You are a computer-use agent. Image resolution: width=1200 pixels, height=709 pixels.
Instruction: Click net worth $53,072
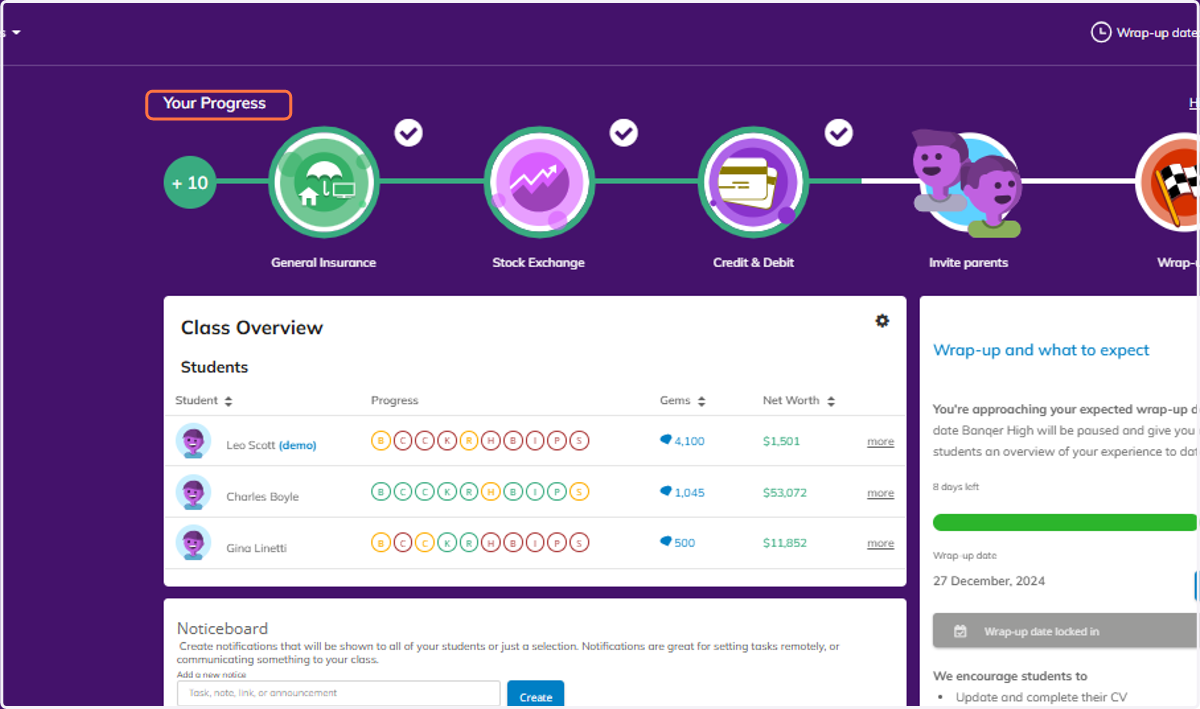point(784,492)
